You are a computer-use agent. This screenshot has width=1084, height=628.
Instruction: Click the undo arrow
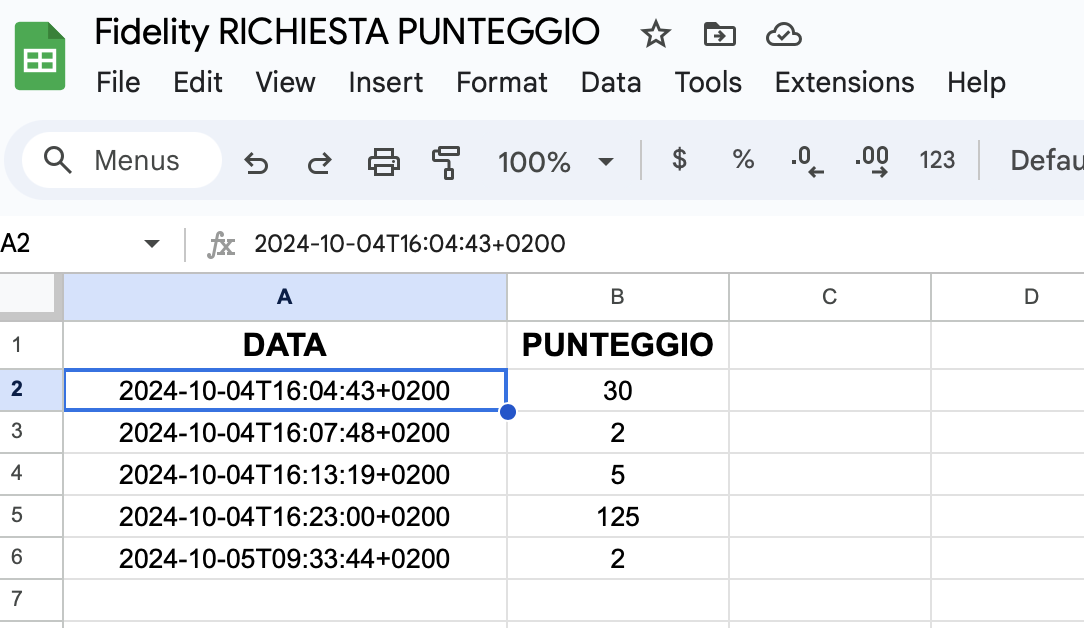click(256, 163)
